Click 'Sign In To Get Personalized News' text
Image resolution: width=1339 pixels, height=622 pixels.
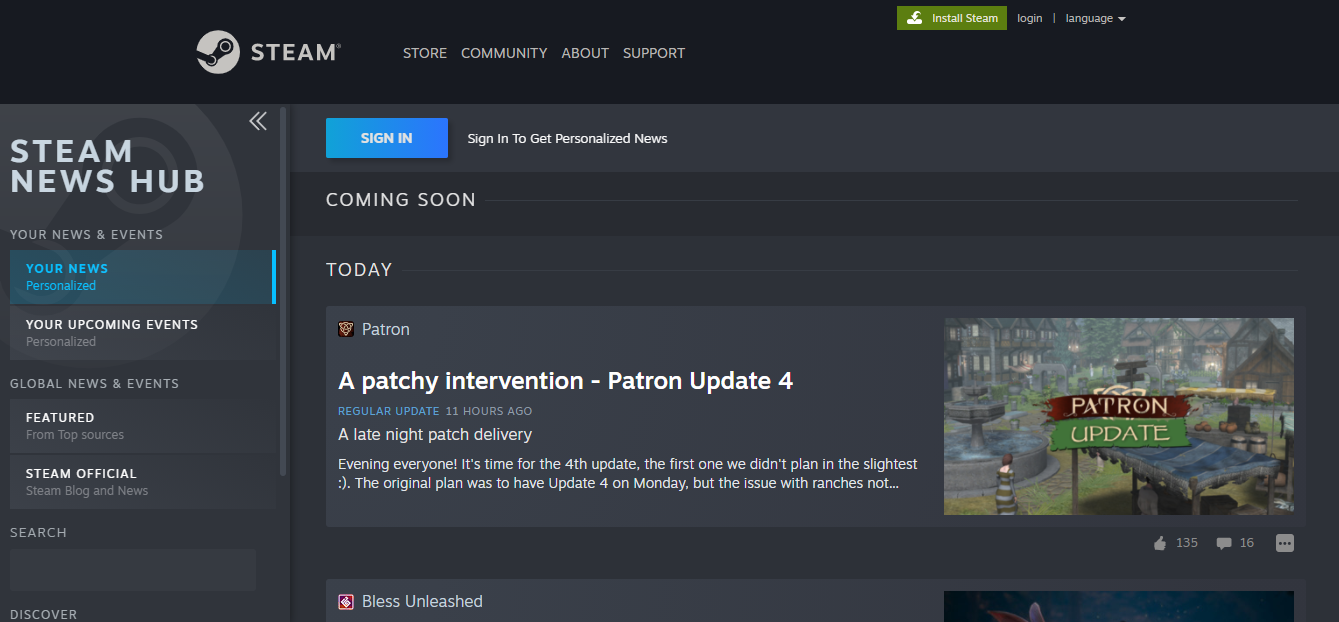(x=567, y=138)
